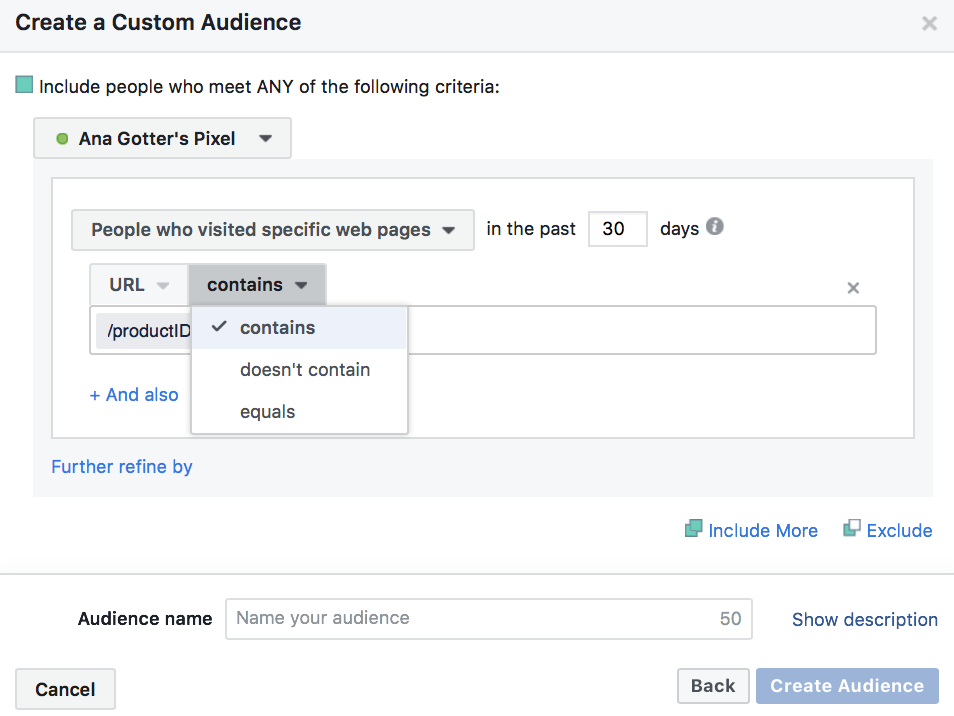Click the Exclude overlapping squares icon

852,528
